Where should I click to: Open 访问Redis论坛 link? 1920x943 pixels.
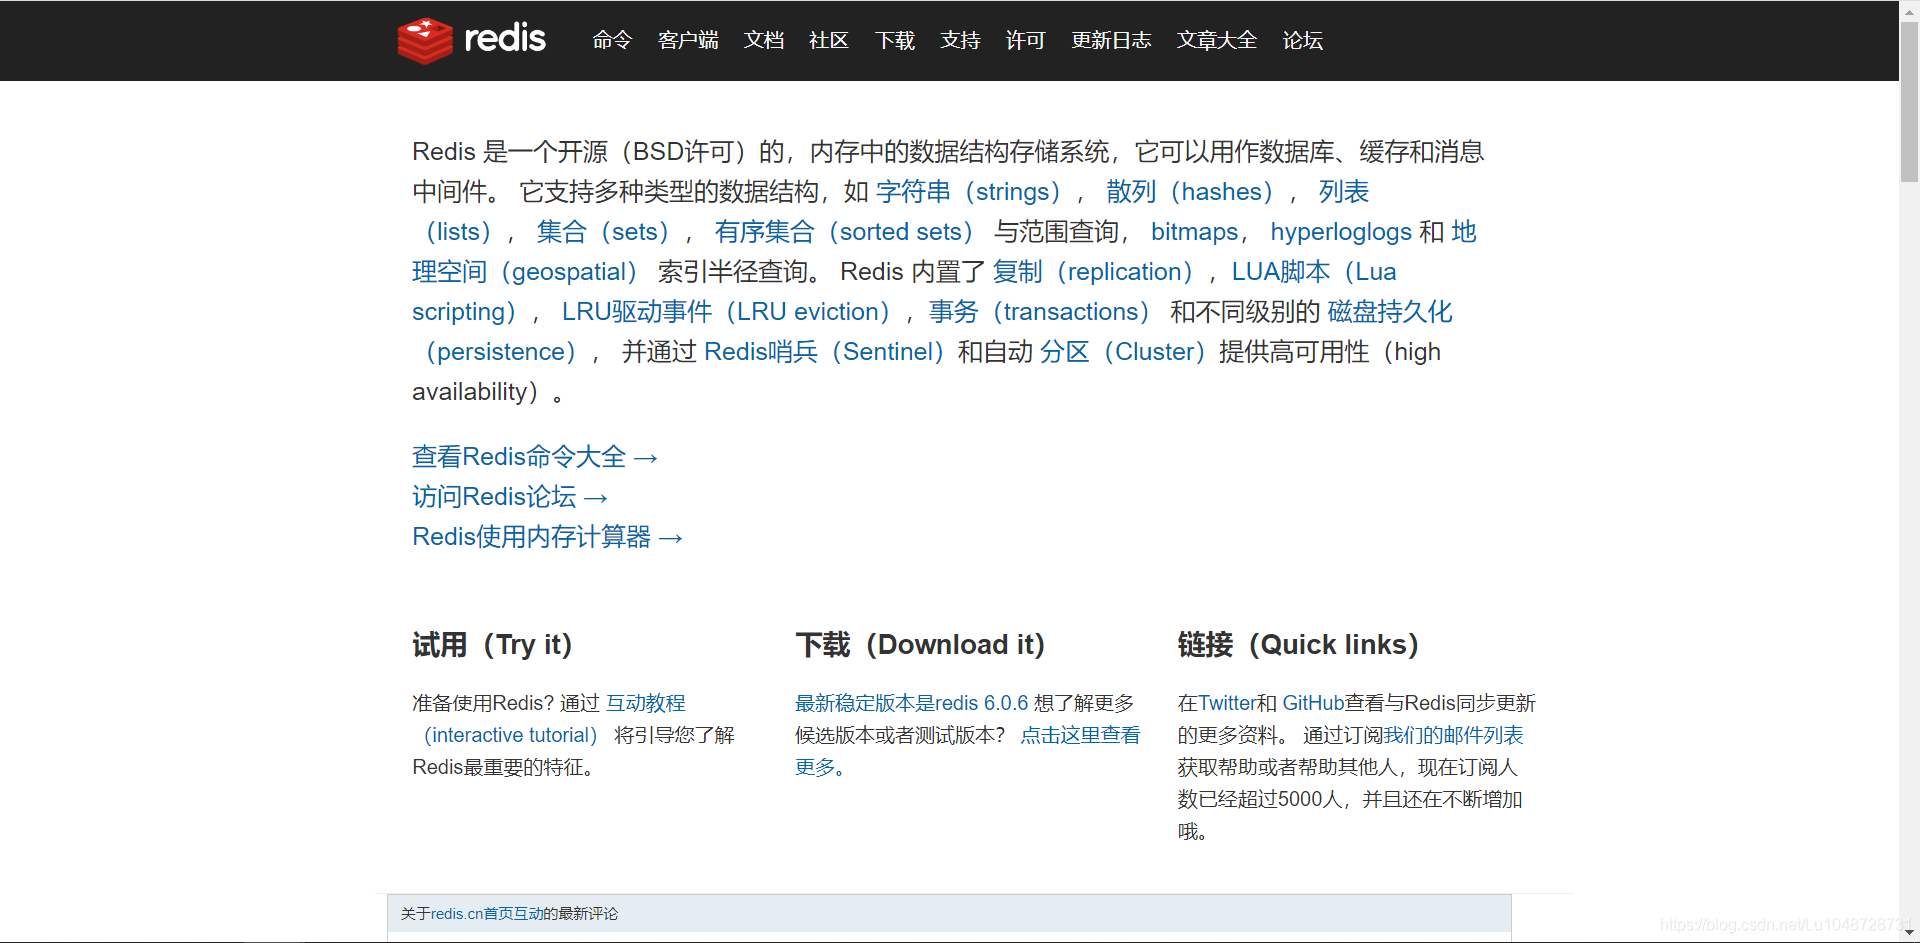coord(510,497)
